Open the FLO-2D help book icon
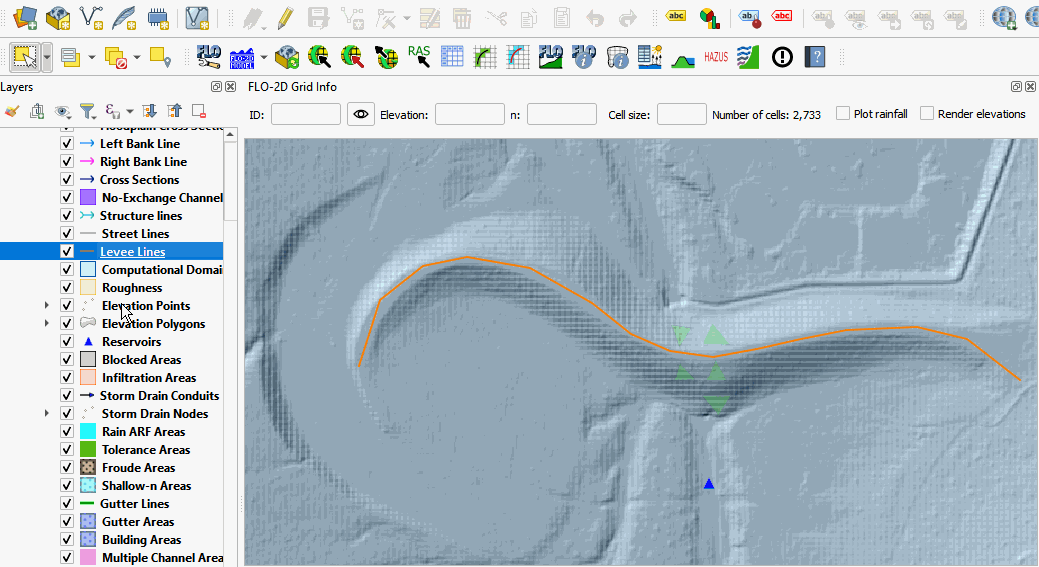Viewport: 1039px width, 567px height. [816, 57]
